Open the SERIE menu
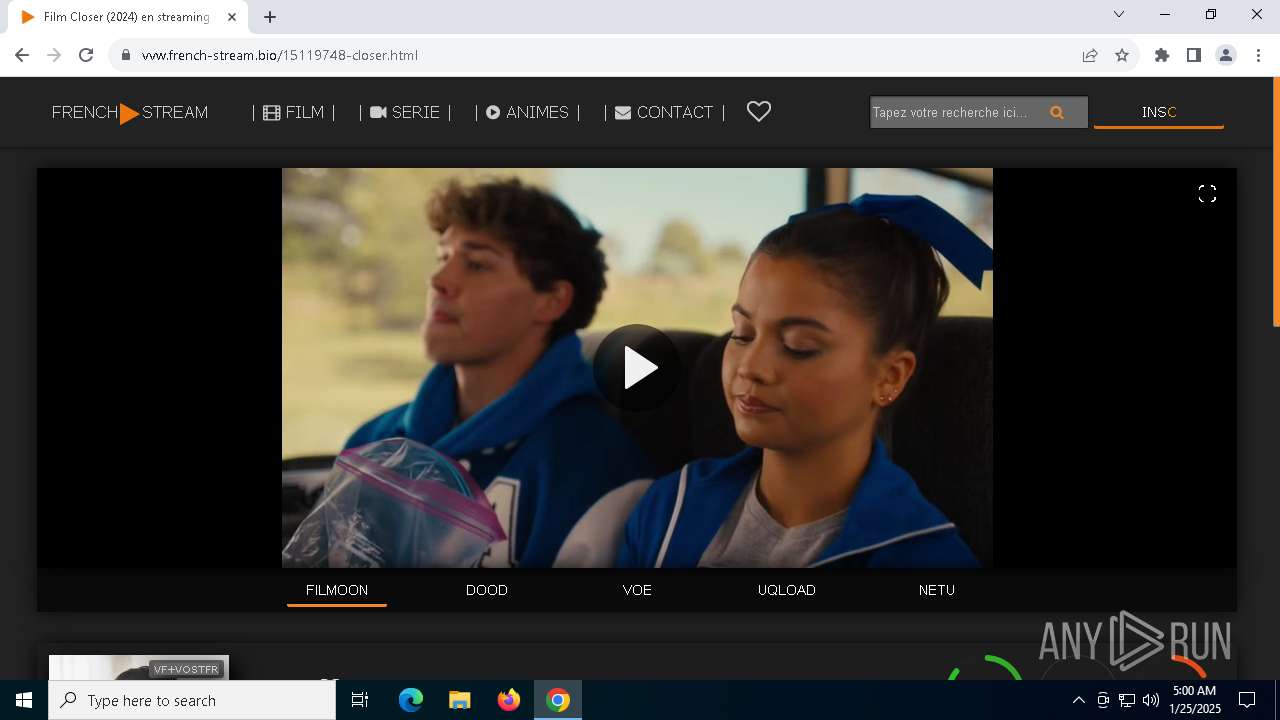 (405, 112)
